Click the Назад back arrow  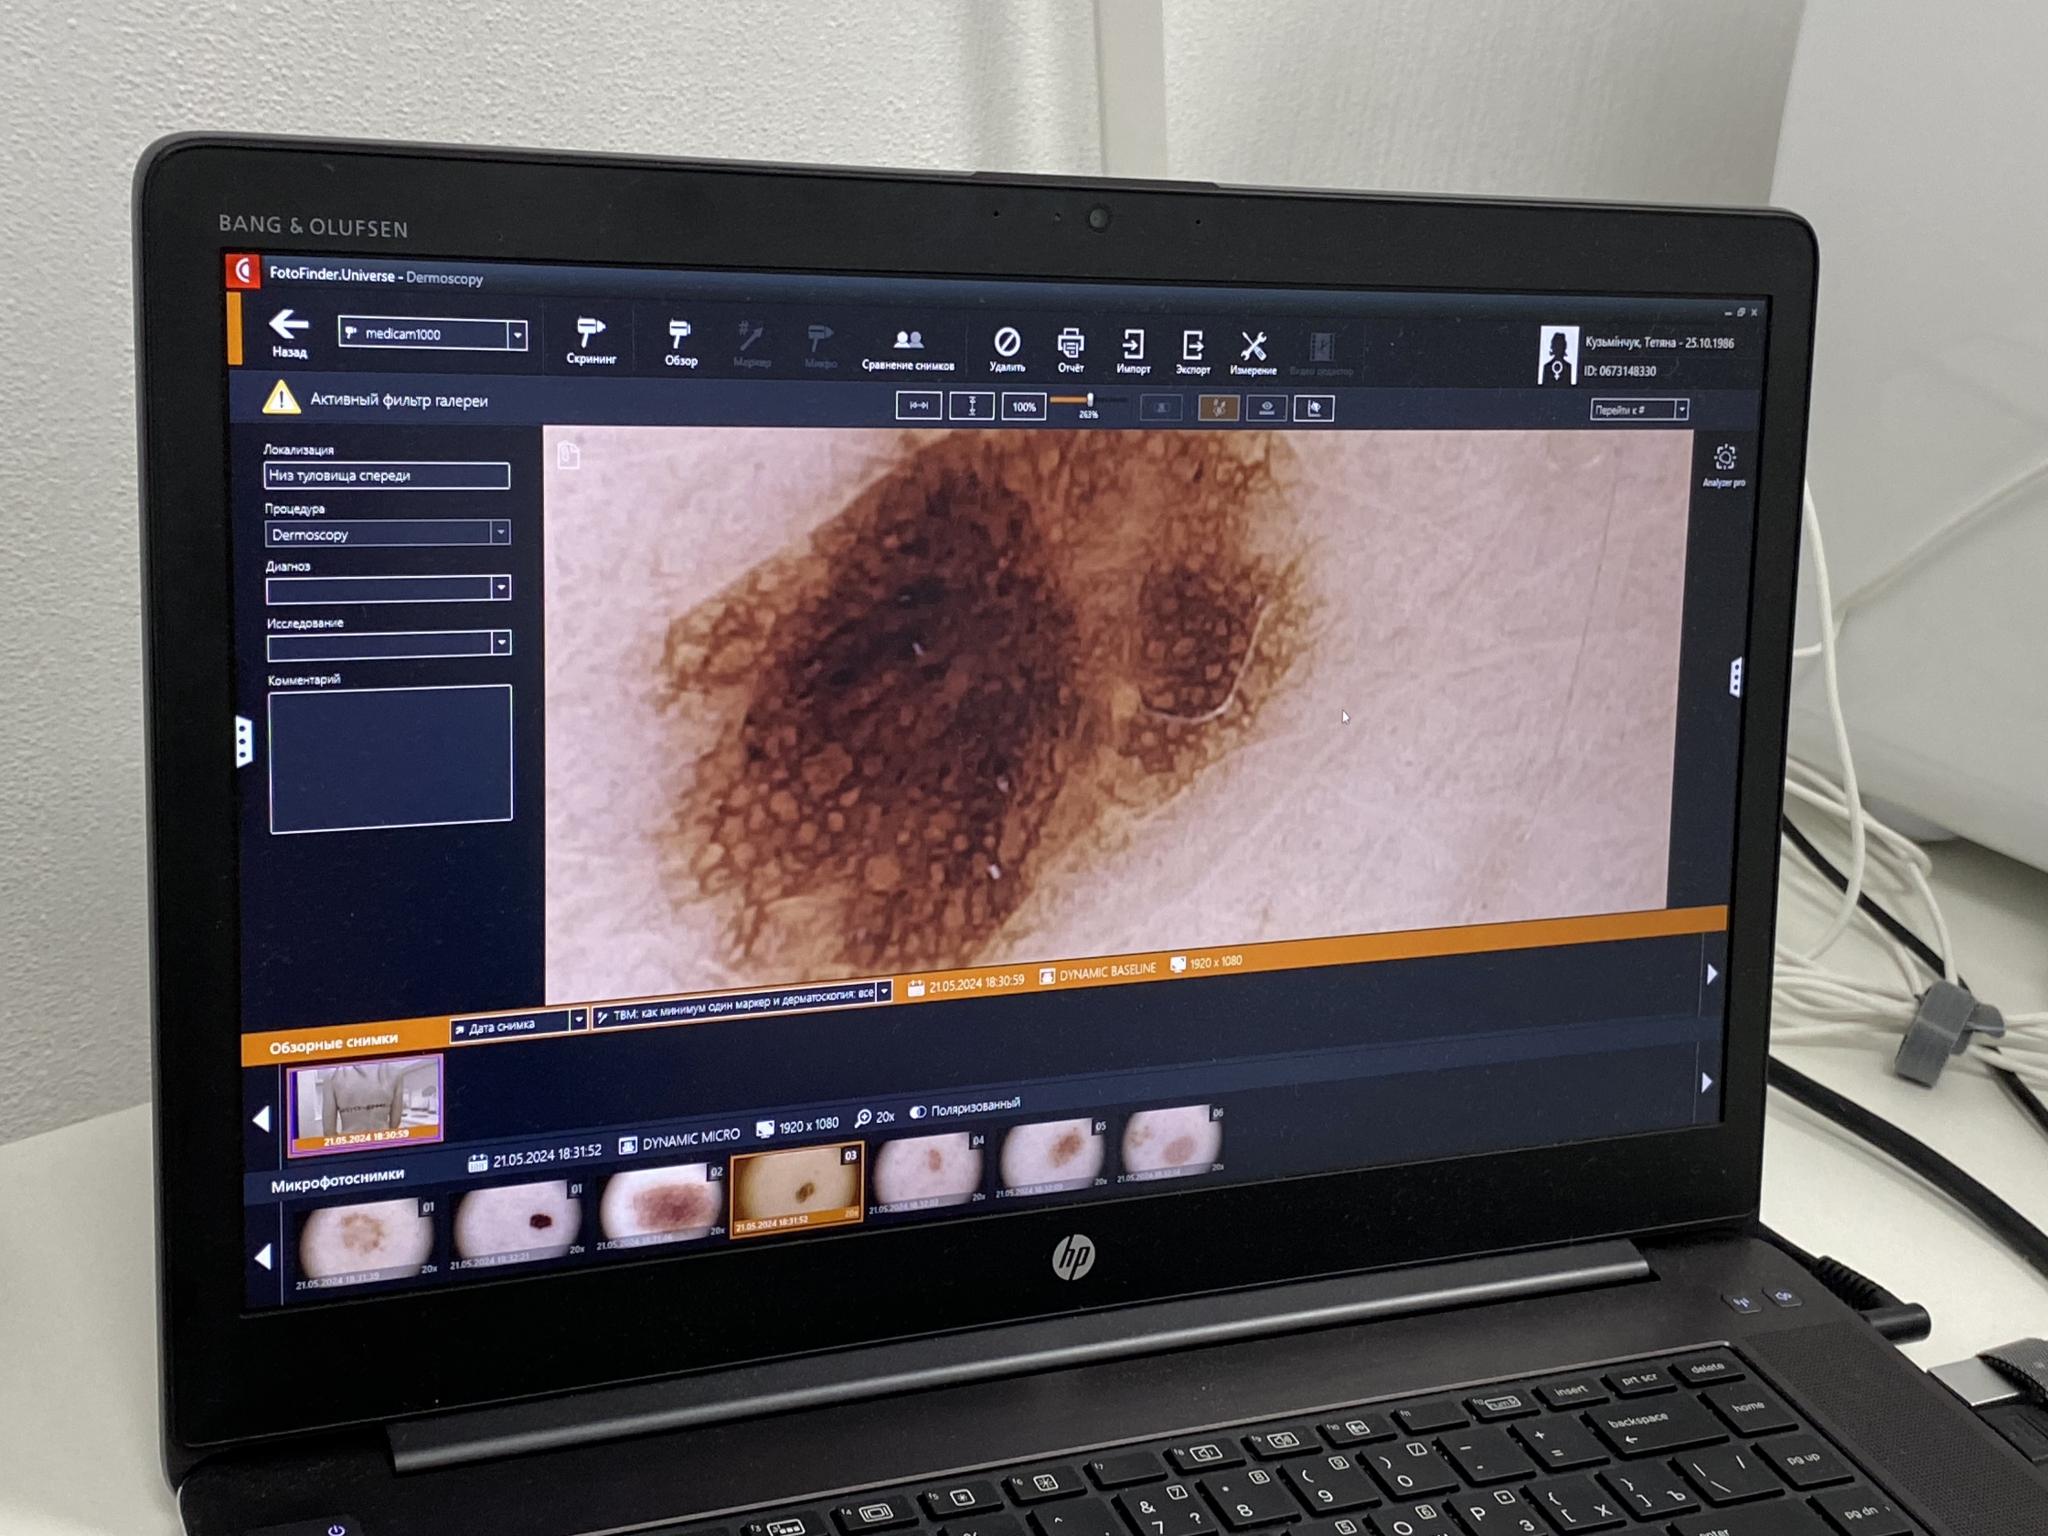pos(288,326)
